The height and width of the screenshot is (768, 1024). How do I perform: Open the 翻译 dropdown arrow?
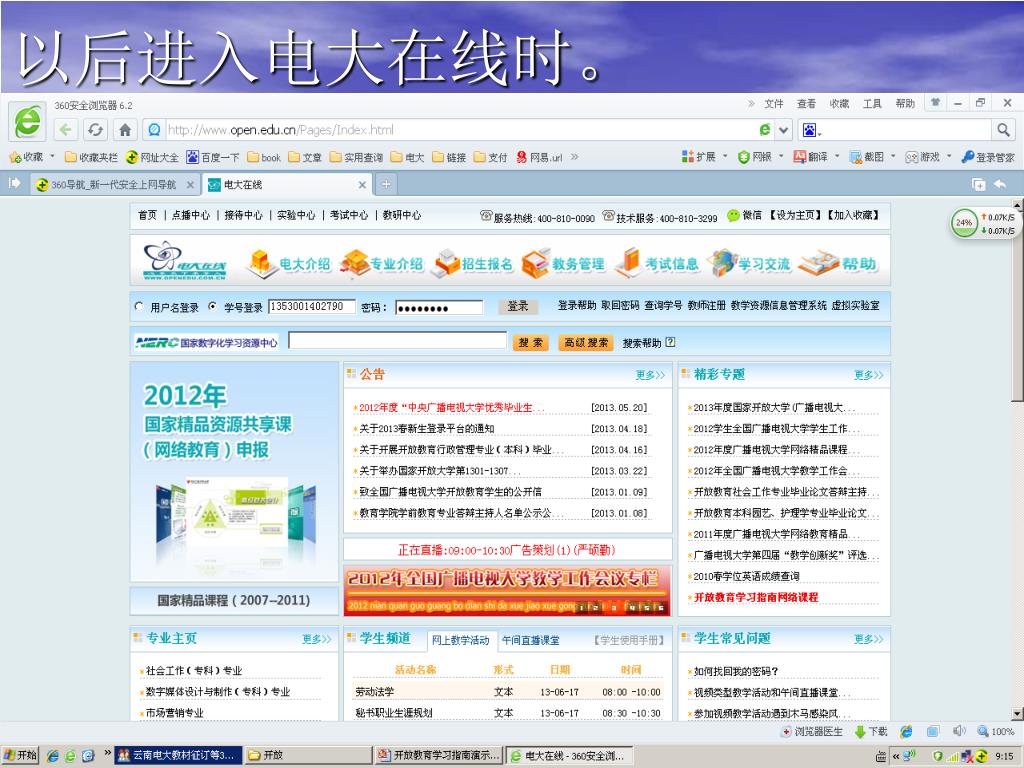(x=837, y=157)
